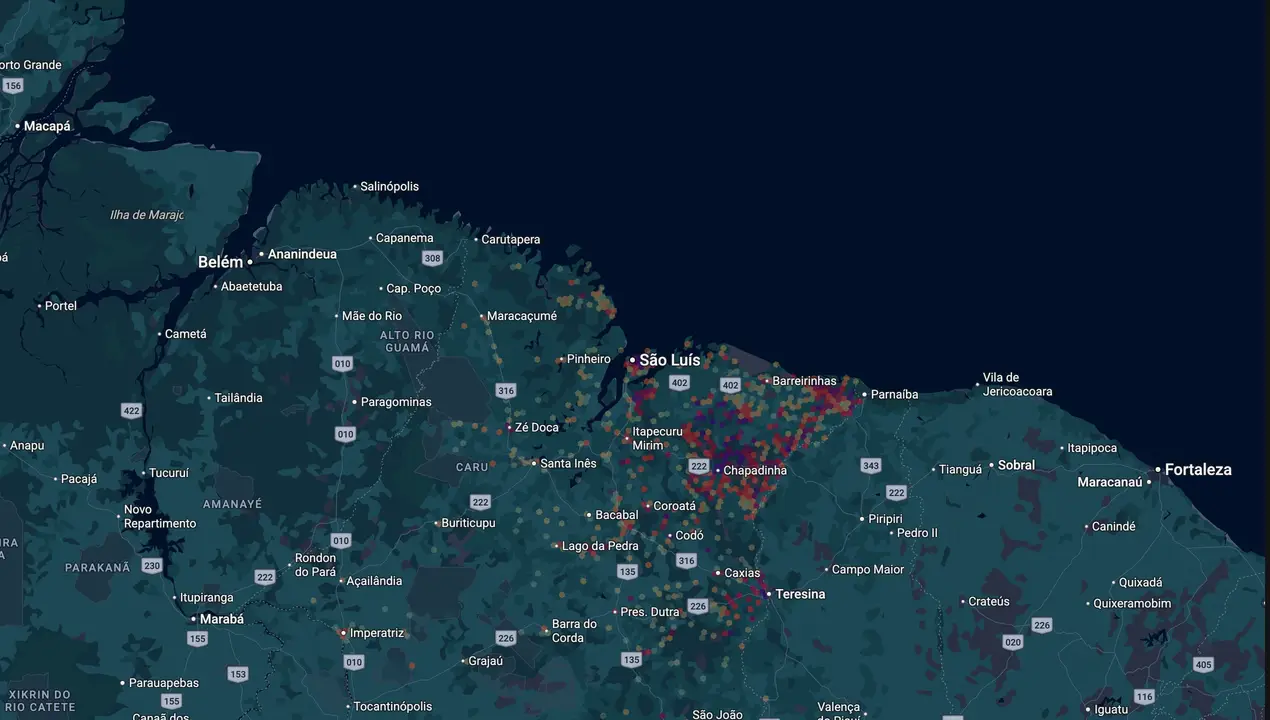This screenshot has width=1270, height=720.
Task: Click the Campo Maior label
Action: (868, 569)
